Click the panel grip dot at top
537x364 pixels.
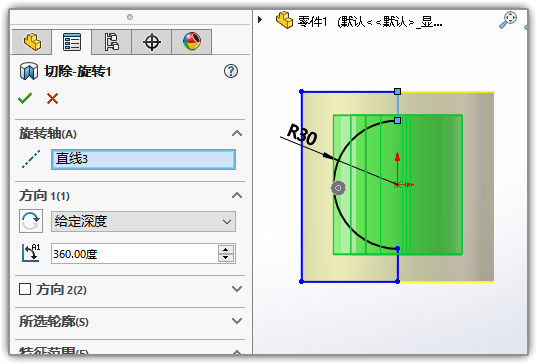pos(130,17)
